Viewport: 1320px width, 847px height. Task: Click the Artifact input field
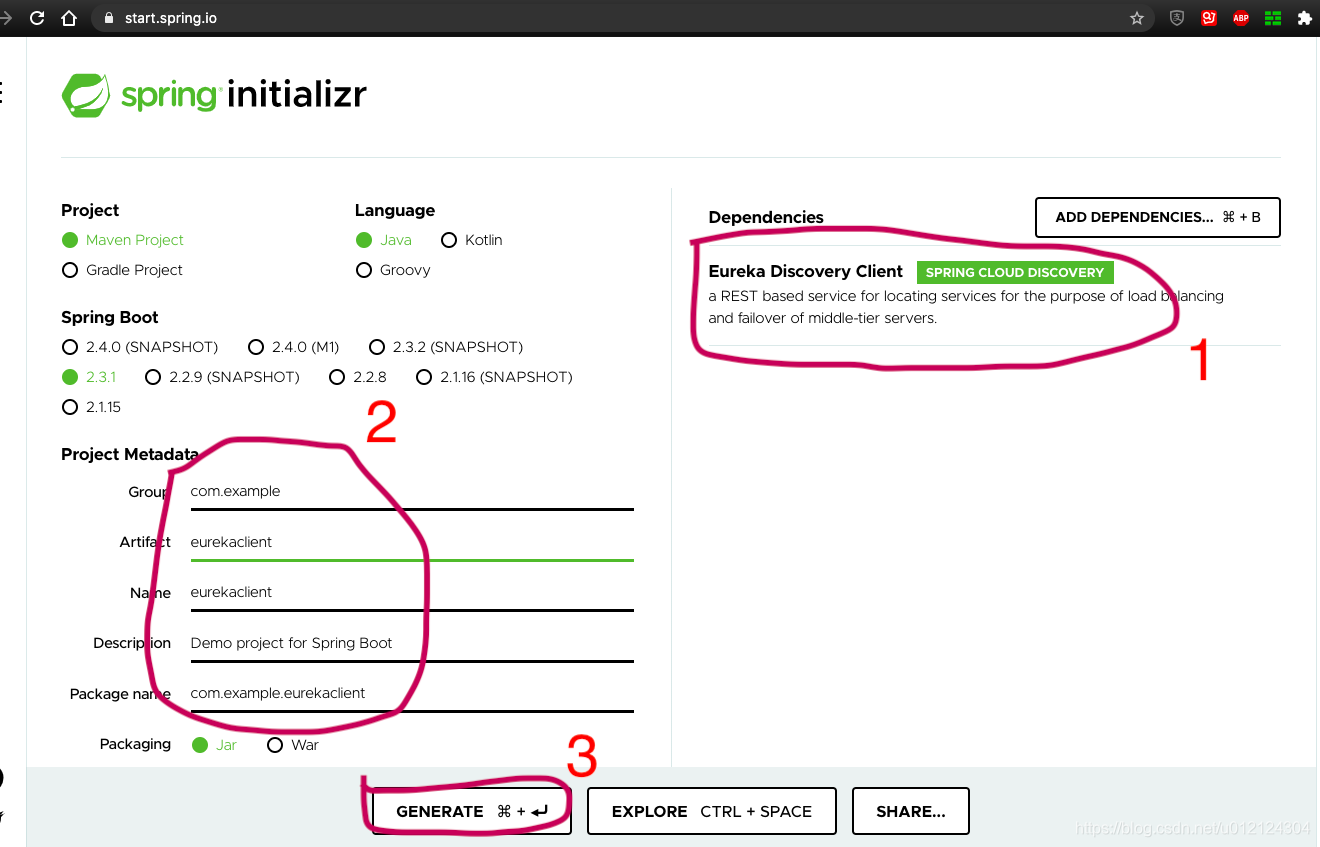[411, 543]
